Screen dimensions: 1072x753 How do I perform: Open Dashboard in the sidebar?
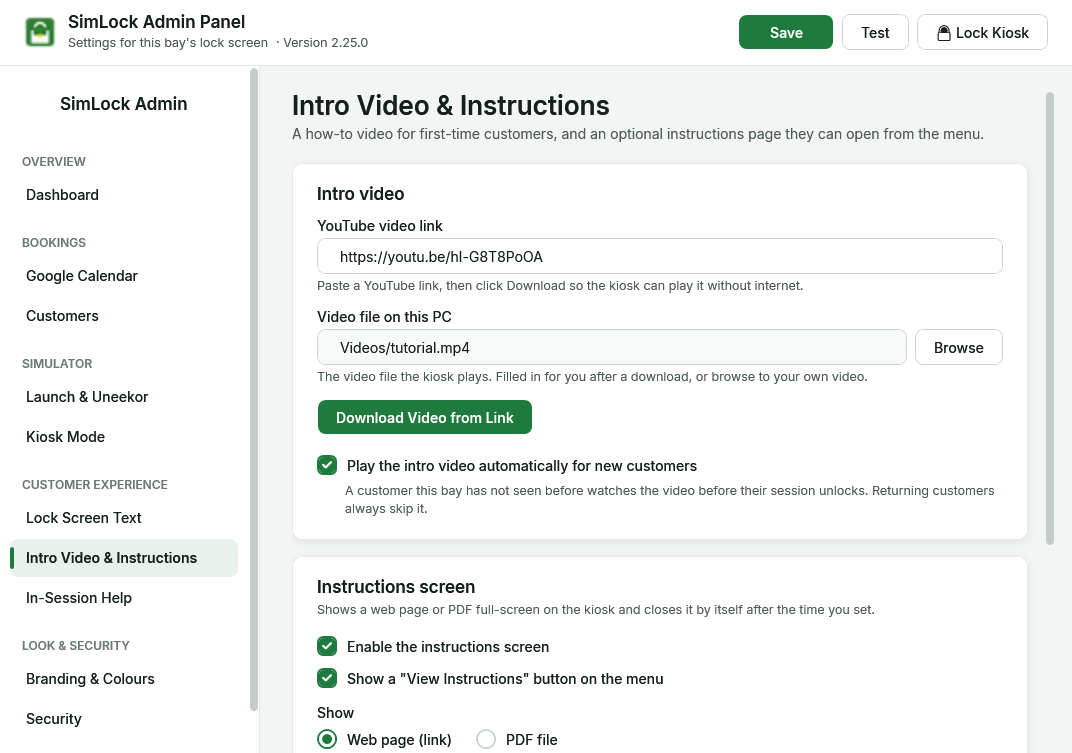pyautogui.click(x=124, y=195)
